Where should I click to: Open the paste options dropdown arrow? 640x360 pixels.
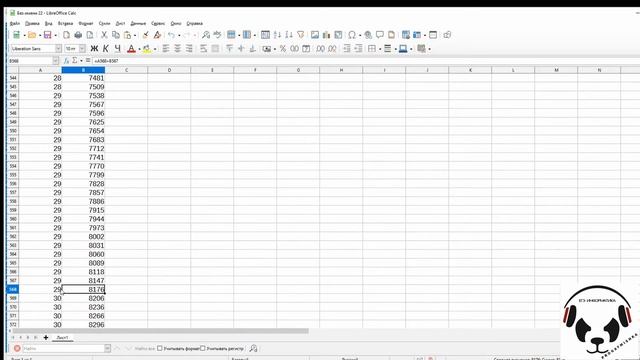click(135, 36)
